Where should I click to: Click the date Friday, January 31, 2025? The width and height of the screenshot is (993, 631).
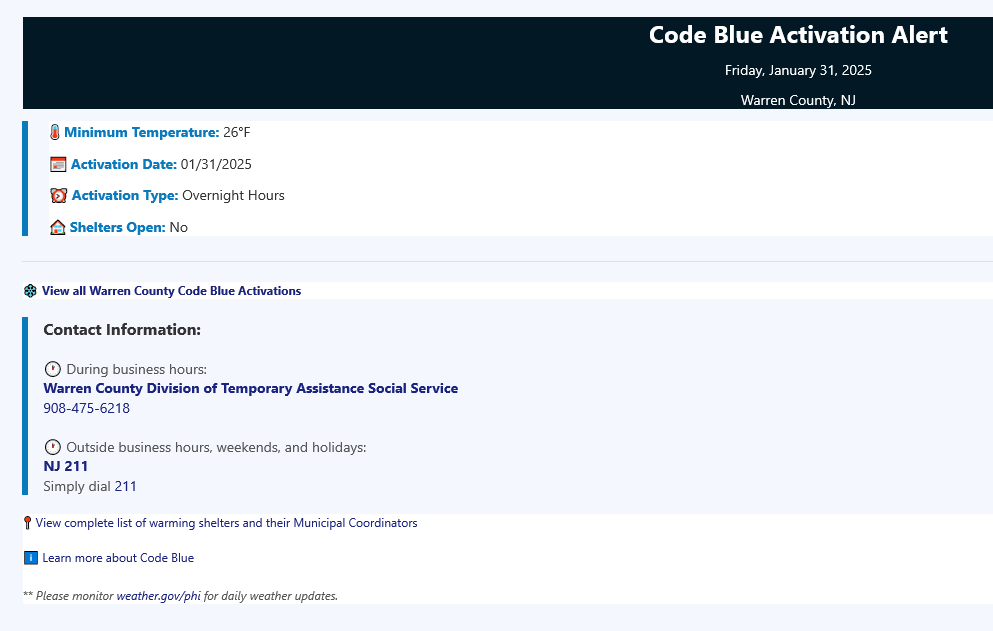point(798,70)
